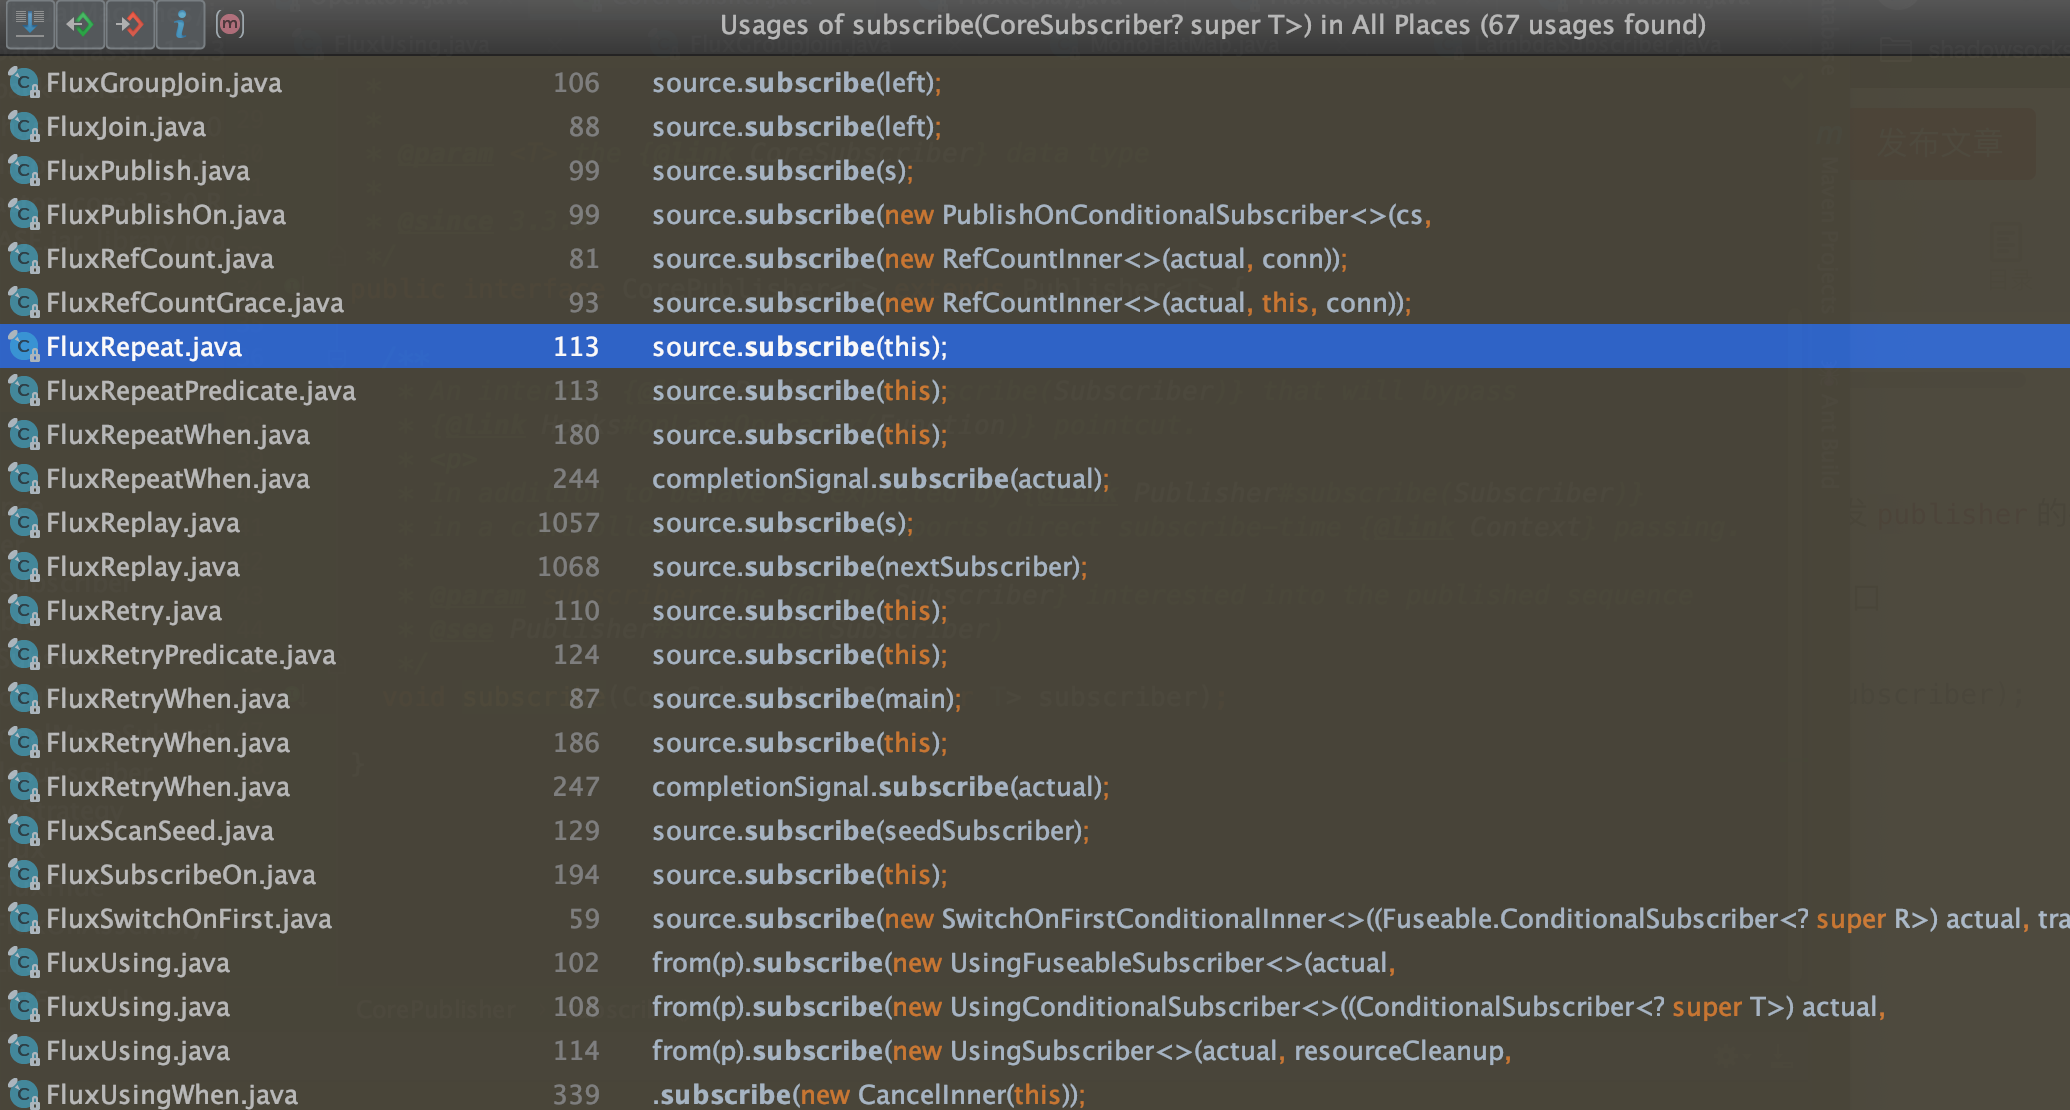Click the FluxRetry.java class icon

coord(24,611)
